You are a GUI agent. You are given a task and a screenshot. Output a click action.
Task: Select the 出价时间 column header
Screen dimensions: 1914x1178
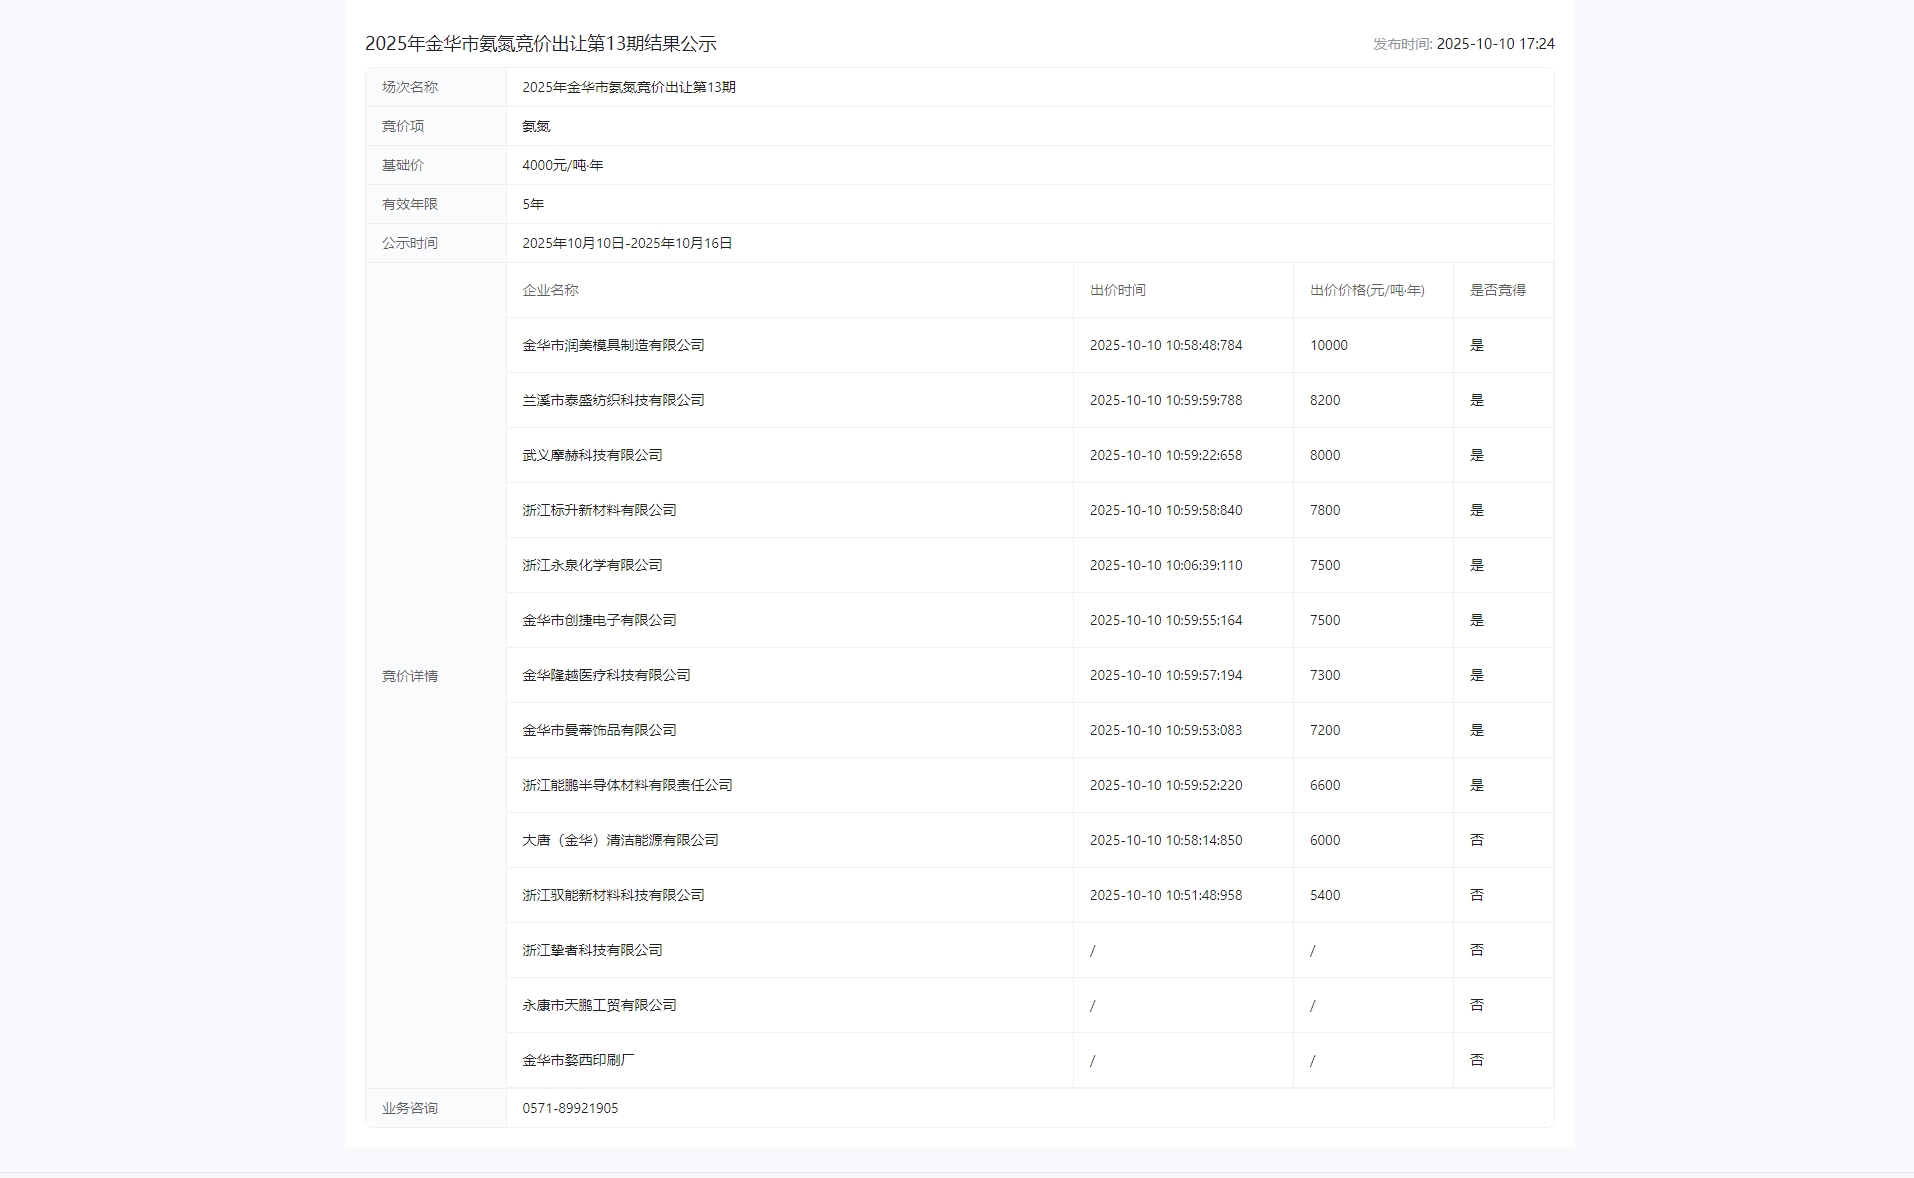[x=1117, y=290]
